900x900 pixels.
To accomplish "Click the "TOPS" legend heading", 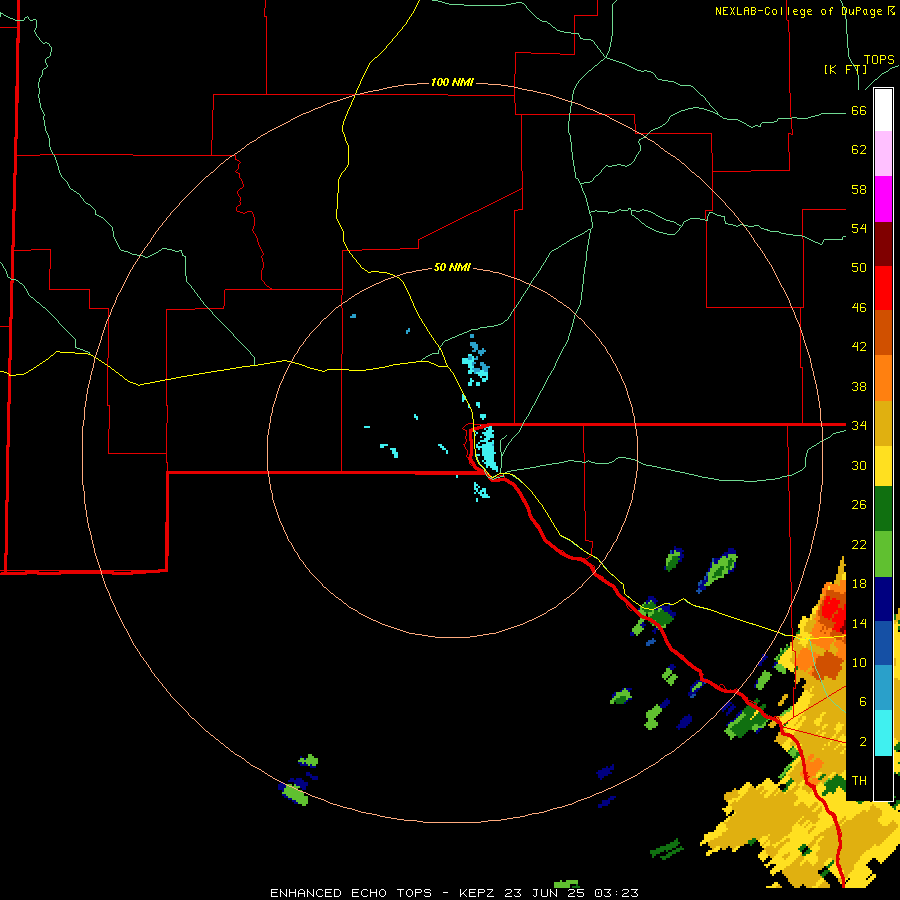I will click(x=879, y=60).
